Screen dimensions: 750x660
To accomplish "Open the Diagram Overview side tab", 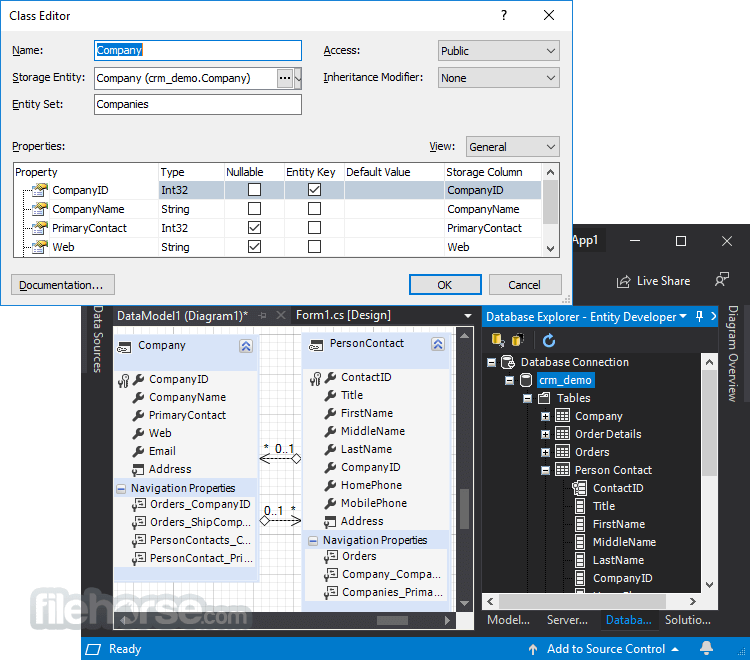I will 733,353.
